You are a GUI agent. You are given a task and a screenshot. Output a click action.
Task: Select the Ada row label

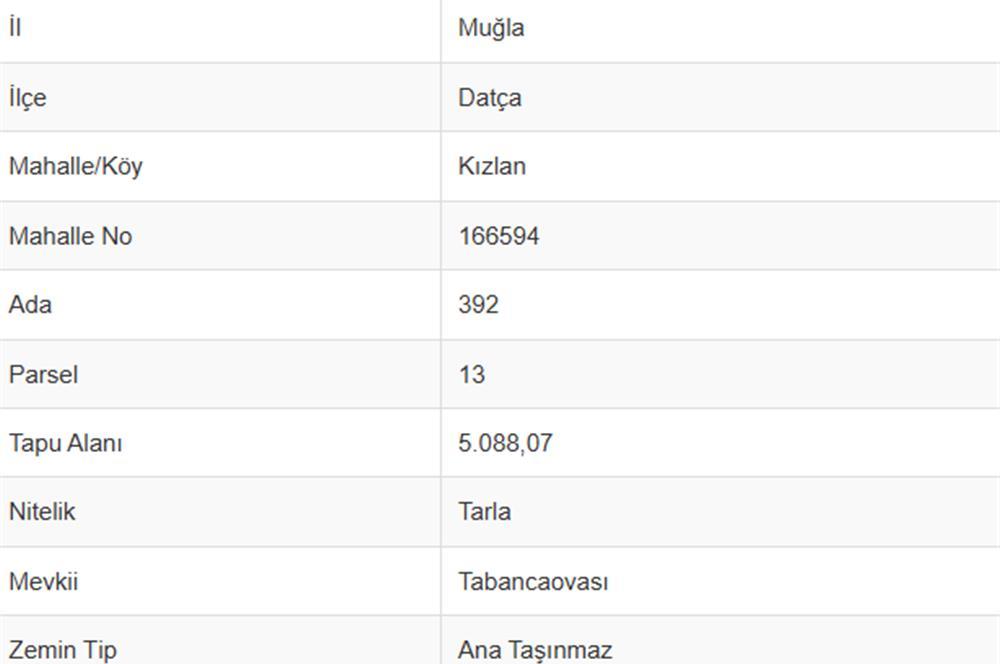coord(31,305)
